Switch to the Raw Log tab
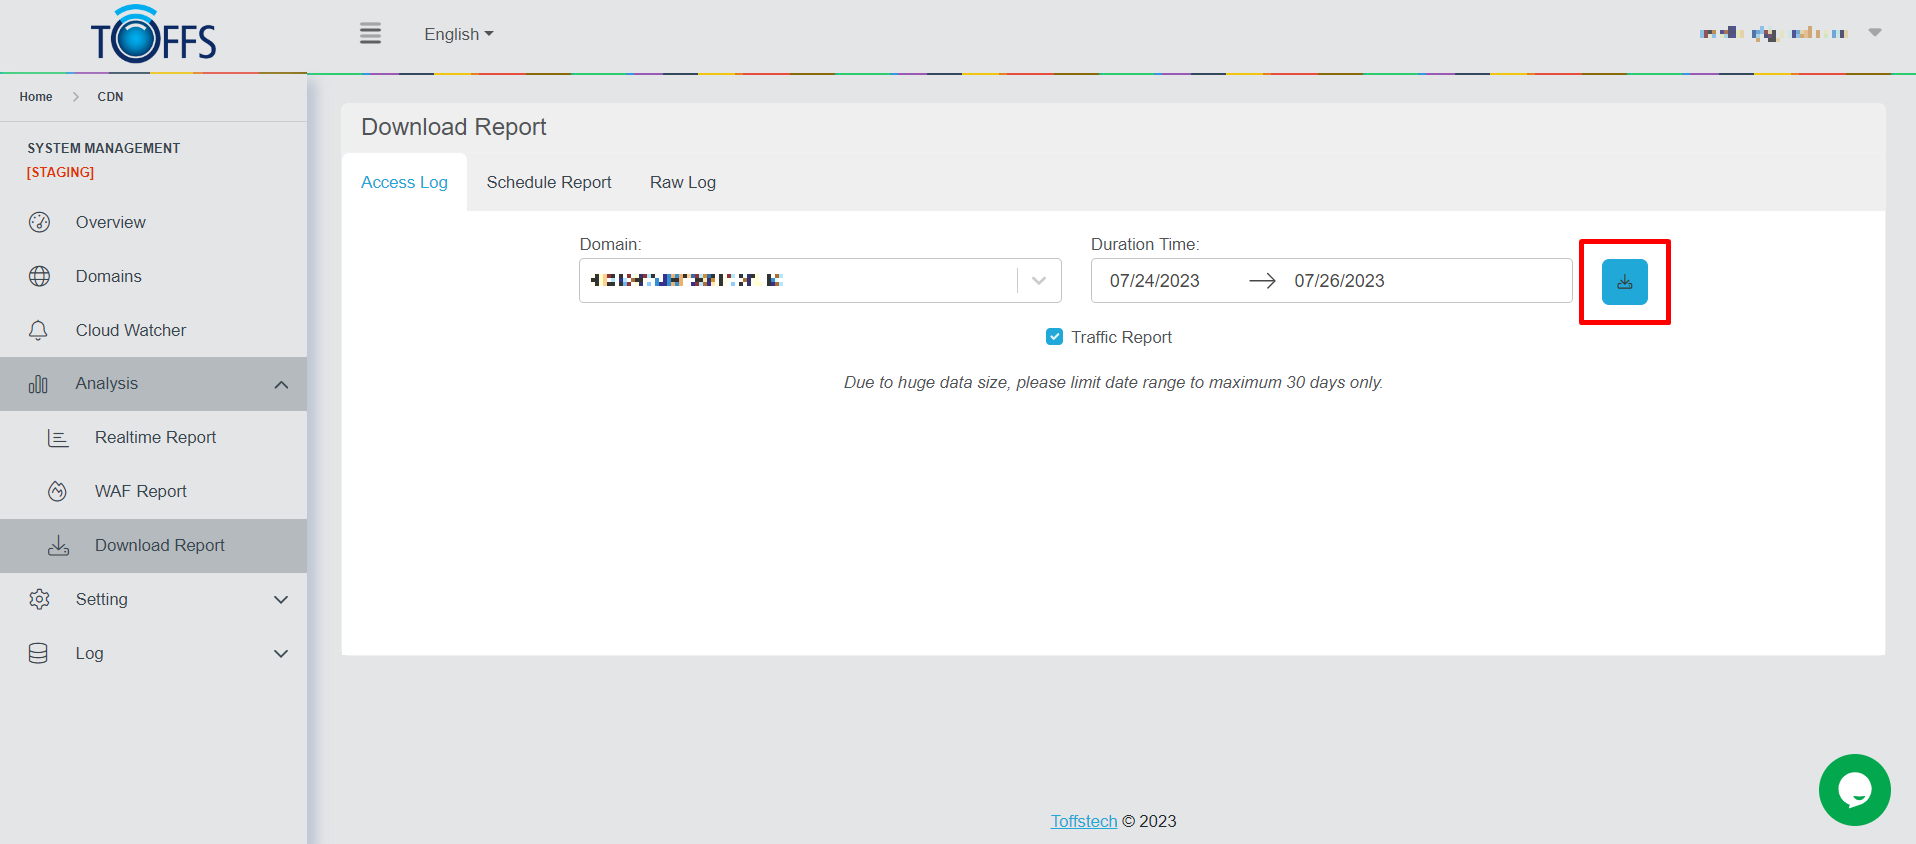Image resolution: width=1916 pixels, height=844 pixels. click(682, 182)
